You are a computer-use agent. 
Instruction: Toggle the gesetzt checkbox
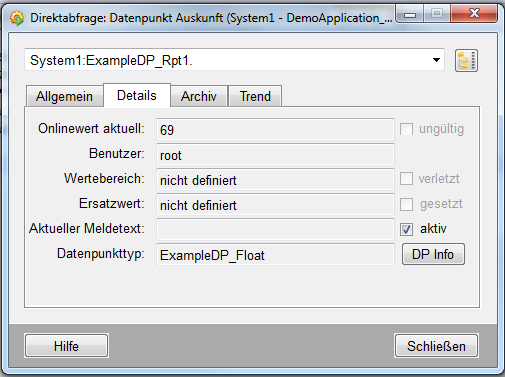pos(406,204)
